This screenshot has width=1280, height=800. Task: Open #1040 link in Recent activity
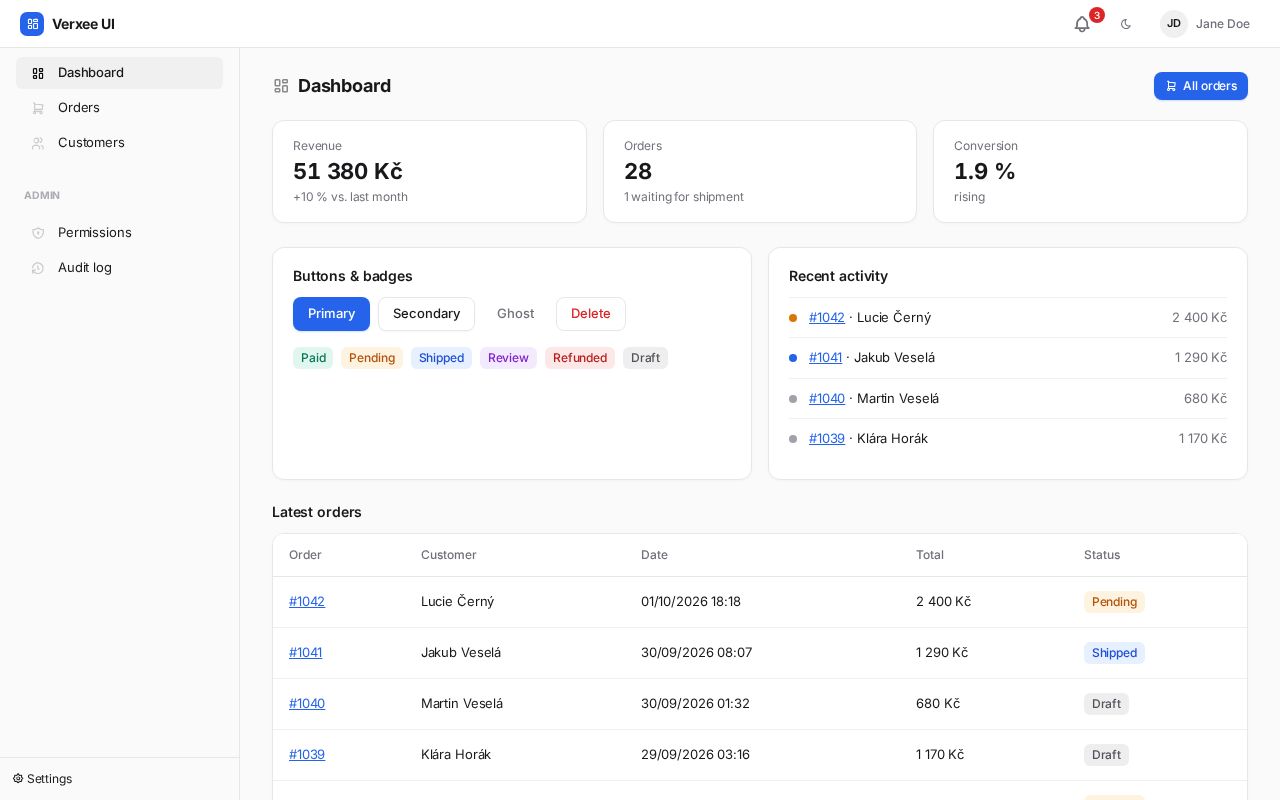(827, 399)
